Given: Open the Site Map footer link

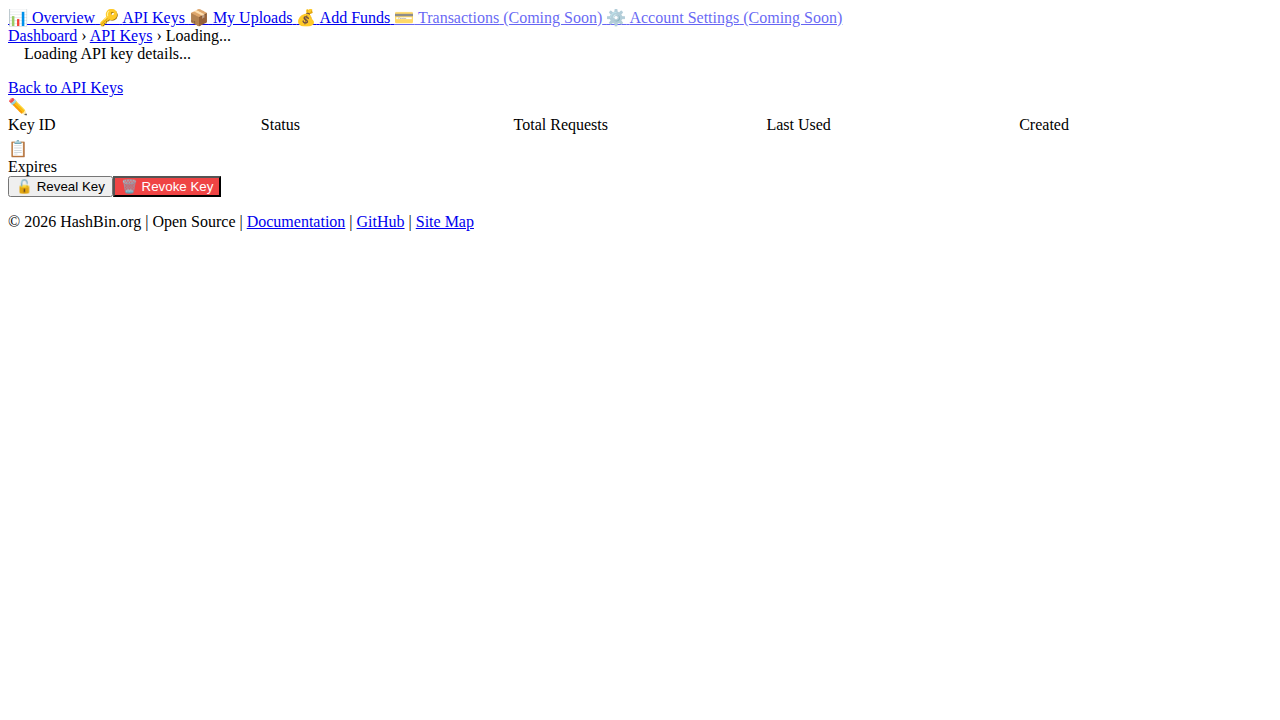Looking at the screenshot, I should [444, 222].
